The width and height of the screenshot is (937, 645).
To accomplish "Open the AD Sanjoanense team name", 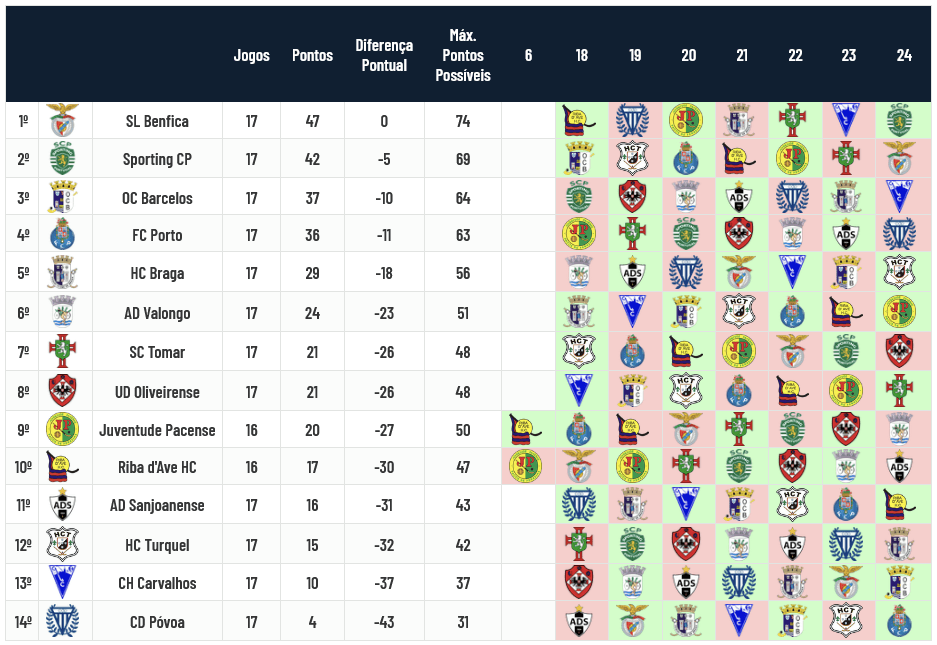I will (157, 505).
